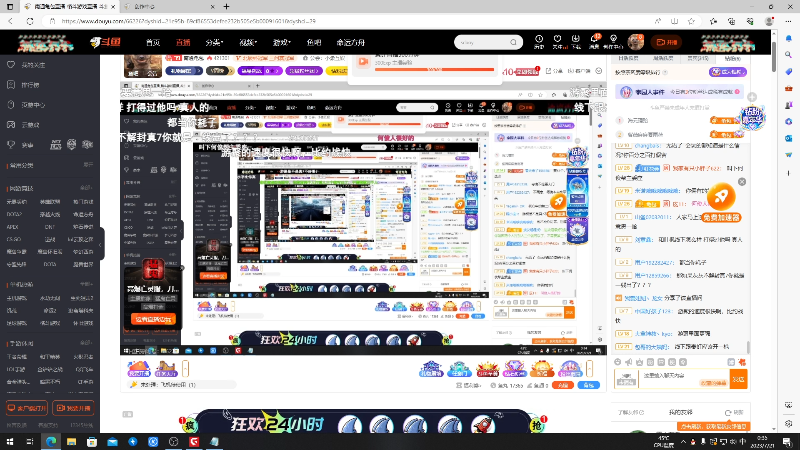The image size is (800, 450).
Task: Click the purple badge showing count 0
Action: 260,71
